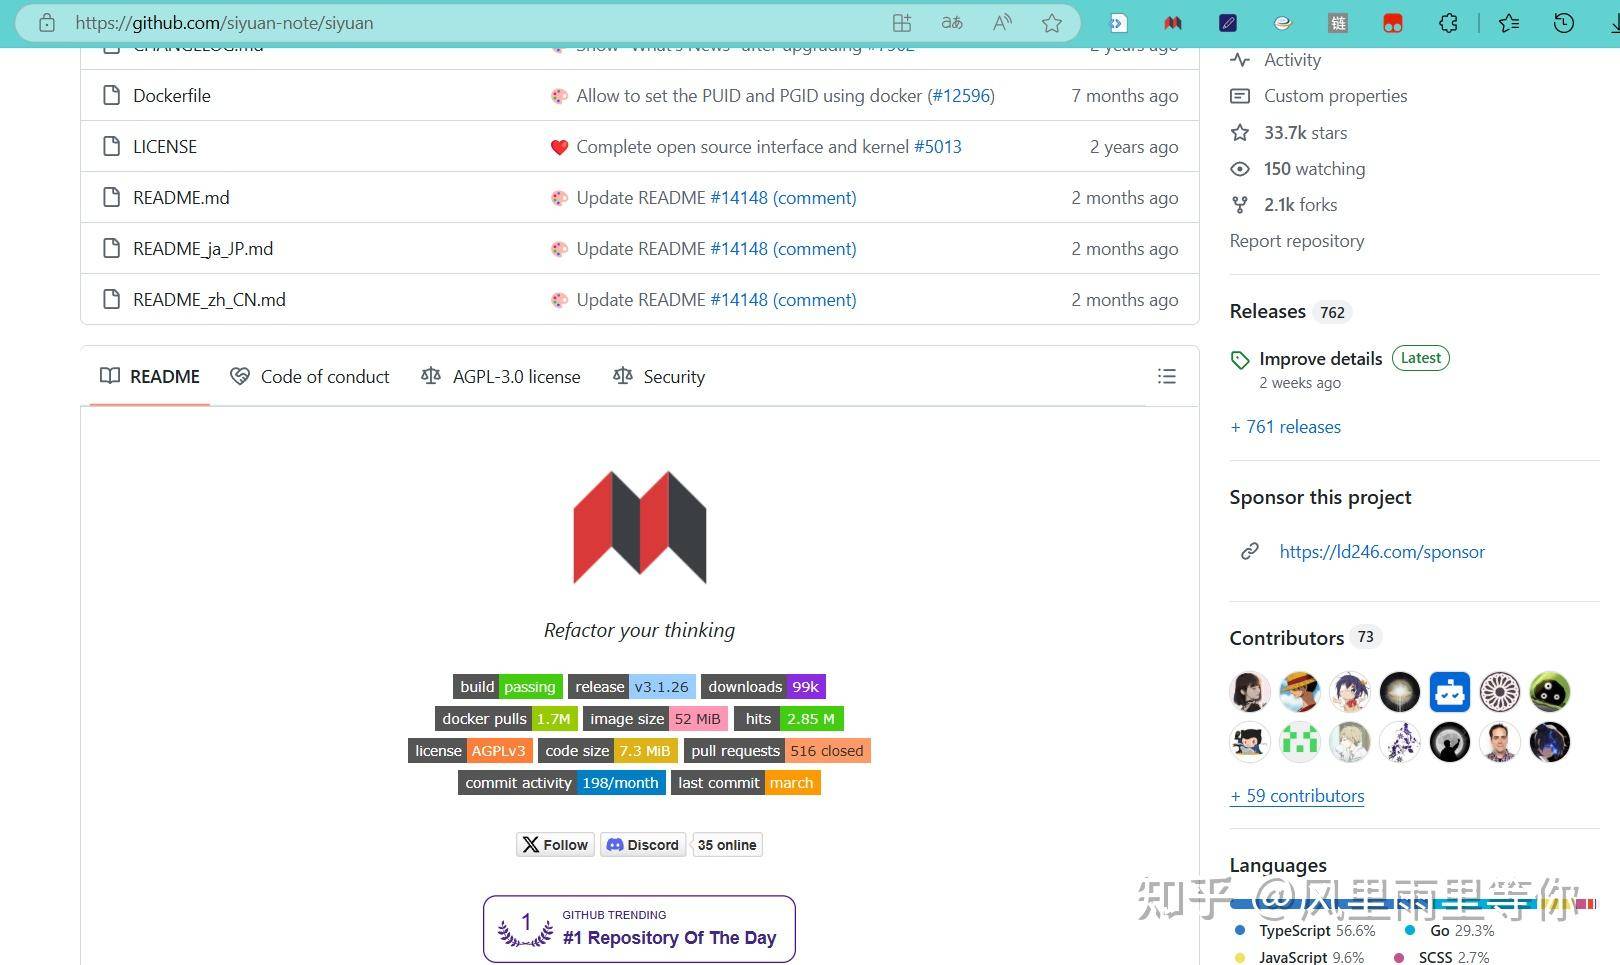Click + 59 contributors link
Screen dimensions: 1620x965
coord(1297,795)
